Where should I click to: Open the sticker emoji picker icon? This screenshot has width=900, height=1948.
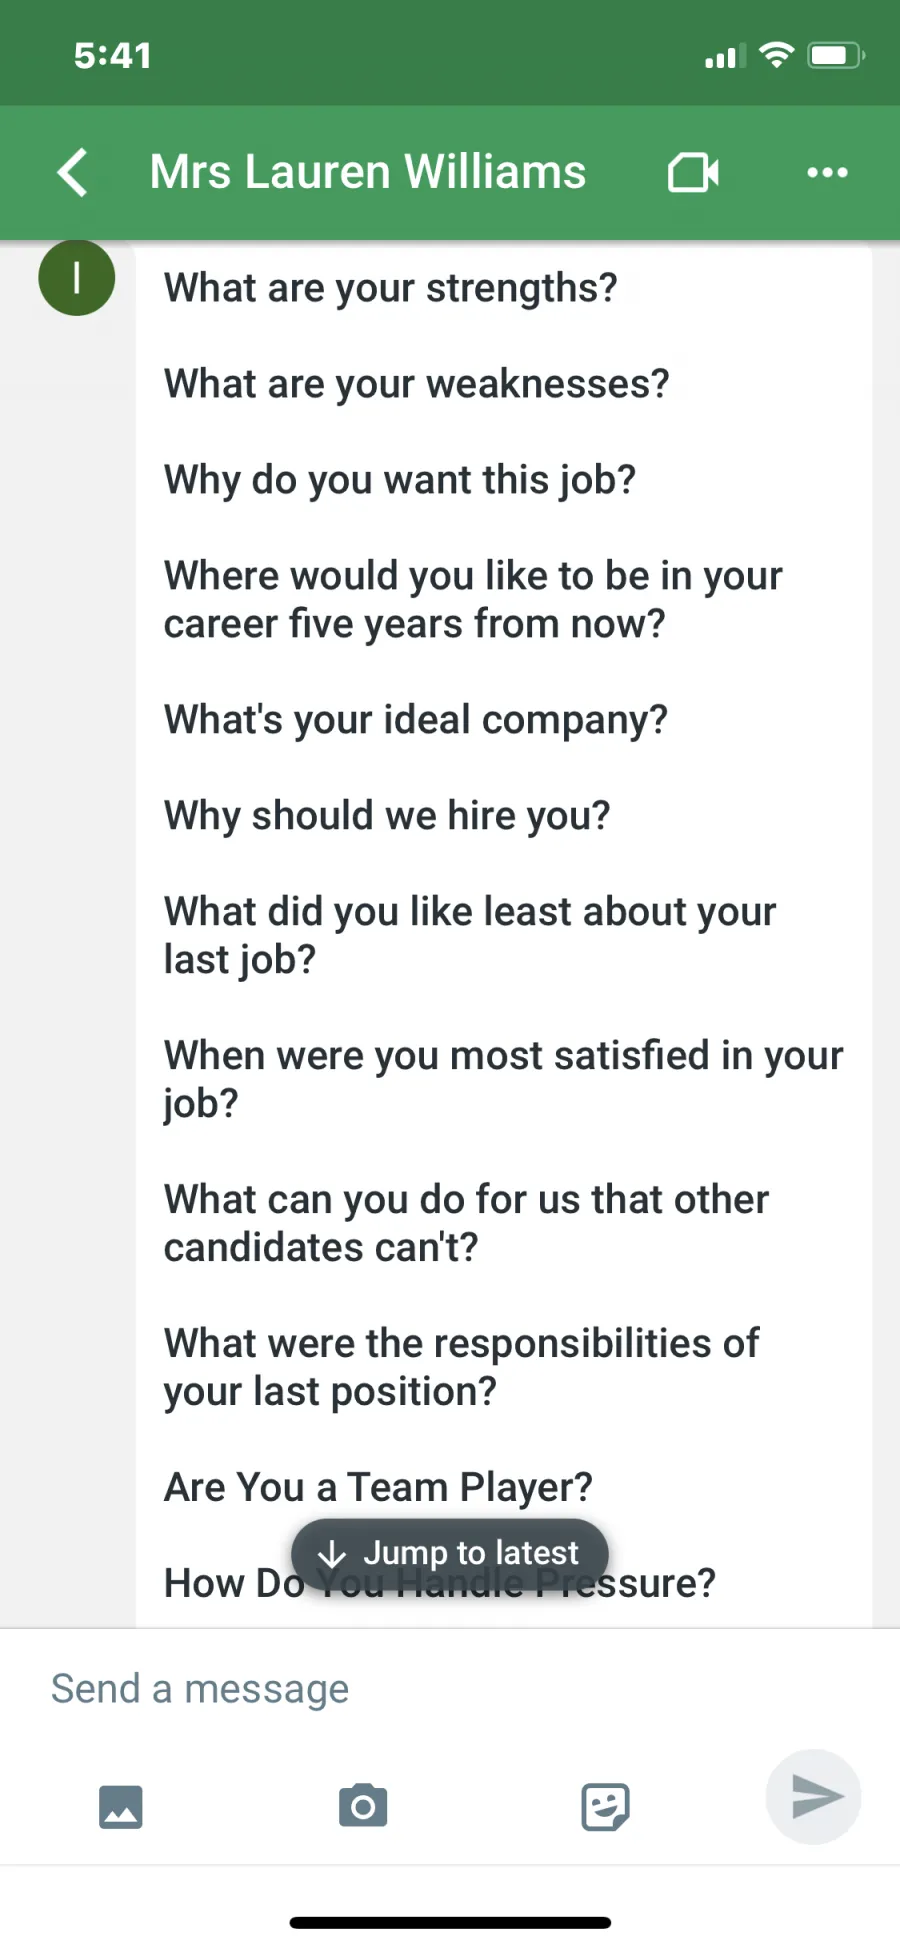coord(605,1806)
